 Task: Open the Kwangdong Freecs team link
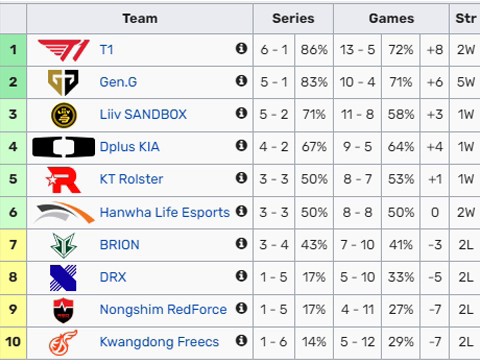pos(159,342)
